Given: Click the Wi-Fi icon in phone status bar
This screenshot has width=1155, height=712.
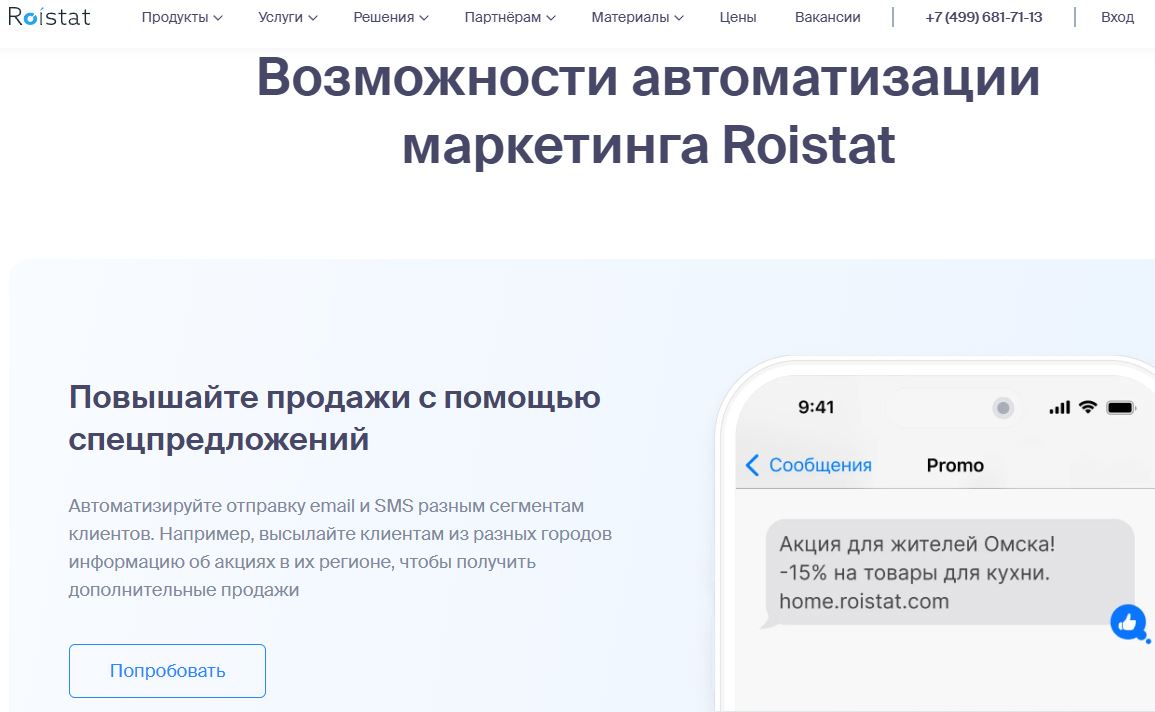Looking at the screenshot, I should (x=1088, y=407).
